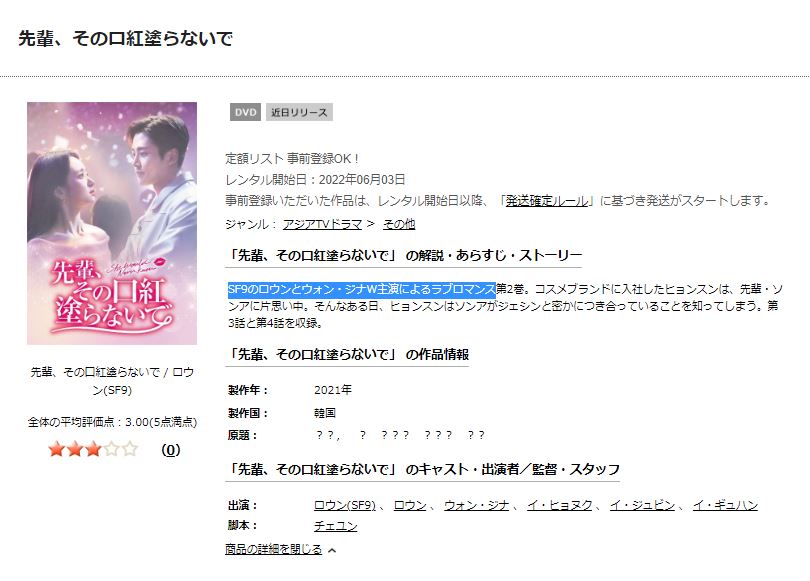Open cast member ウォン・ジナ link

click(476, 505)
